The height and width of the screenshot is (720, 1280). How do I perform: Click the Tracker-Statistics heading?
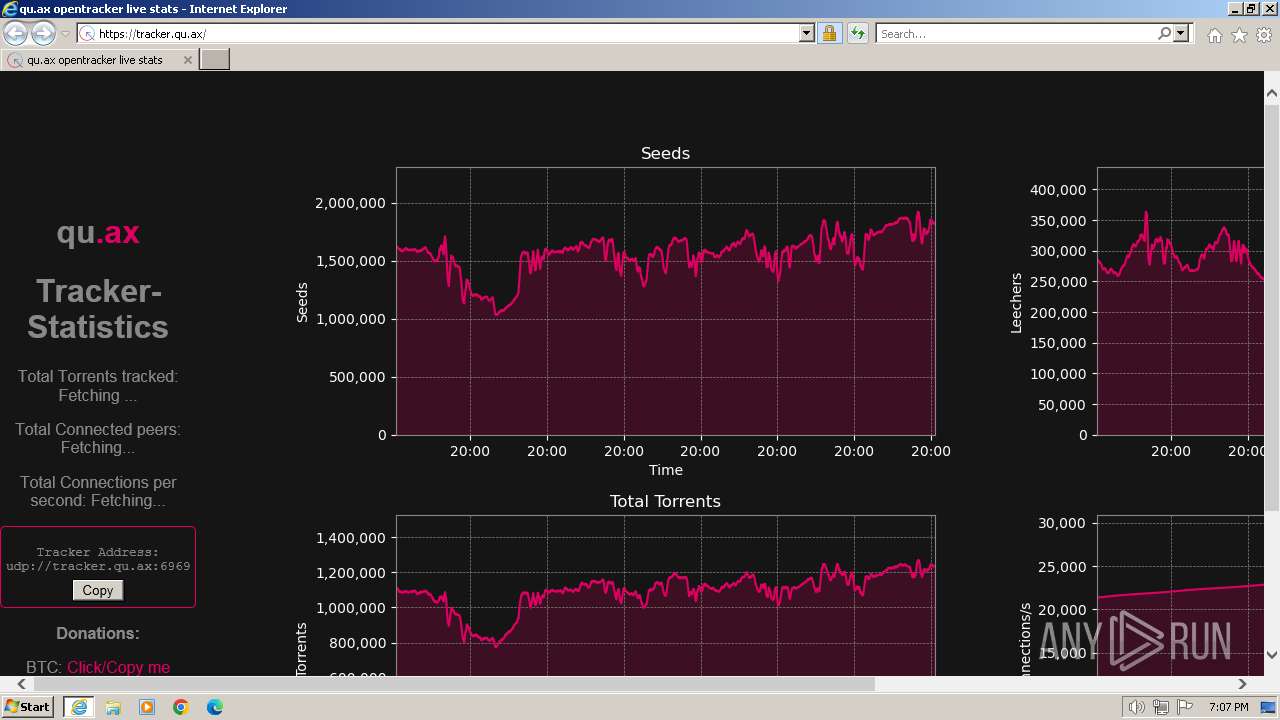point(98,309)
